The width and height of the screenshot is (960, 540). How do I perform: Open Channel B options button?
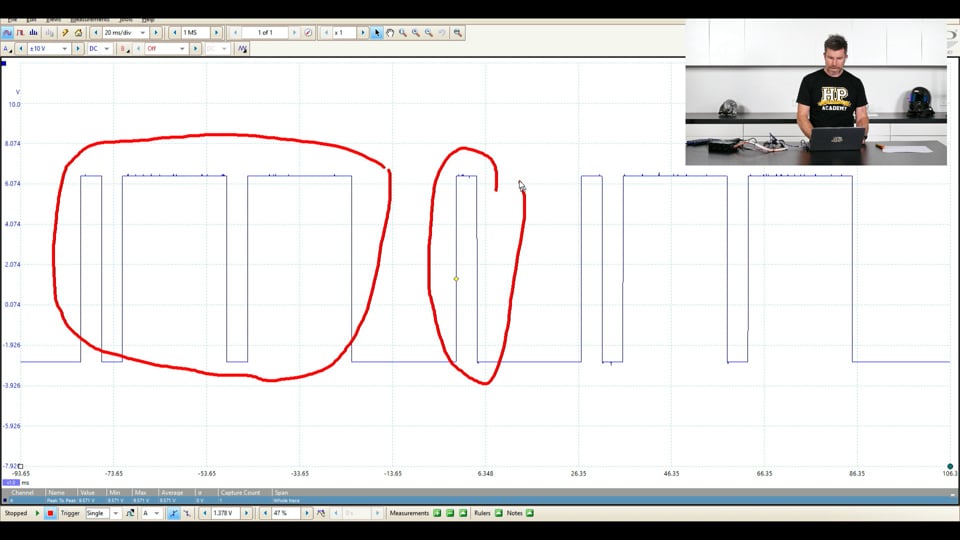point(124,48)
